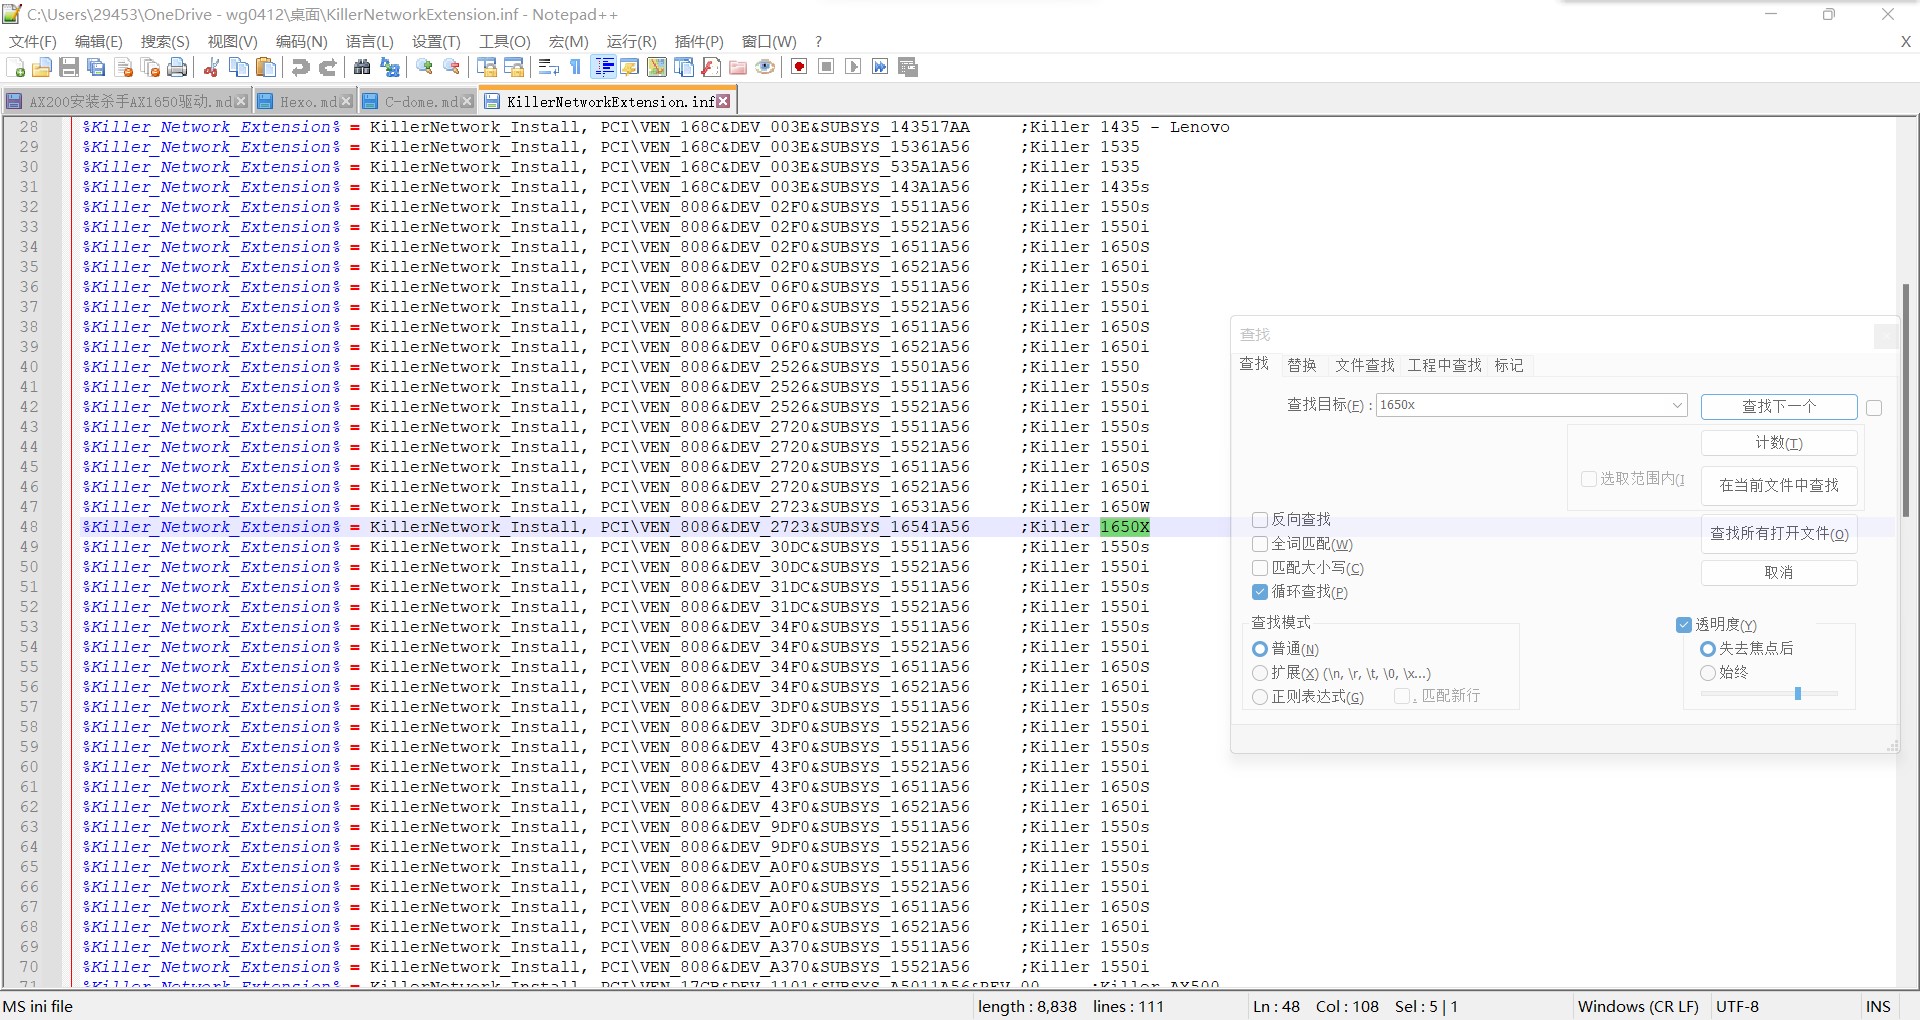Open the 插件 menu
The image size is (1920, 1020).
699,41
